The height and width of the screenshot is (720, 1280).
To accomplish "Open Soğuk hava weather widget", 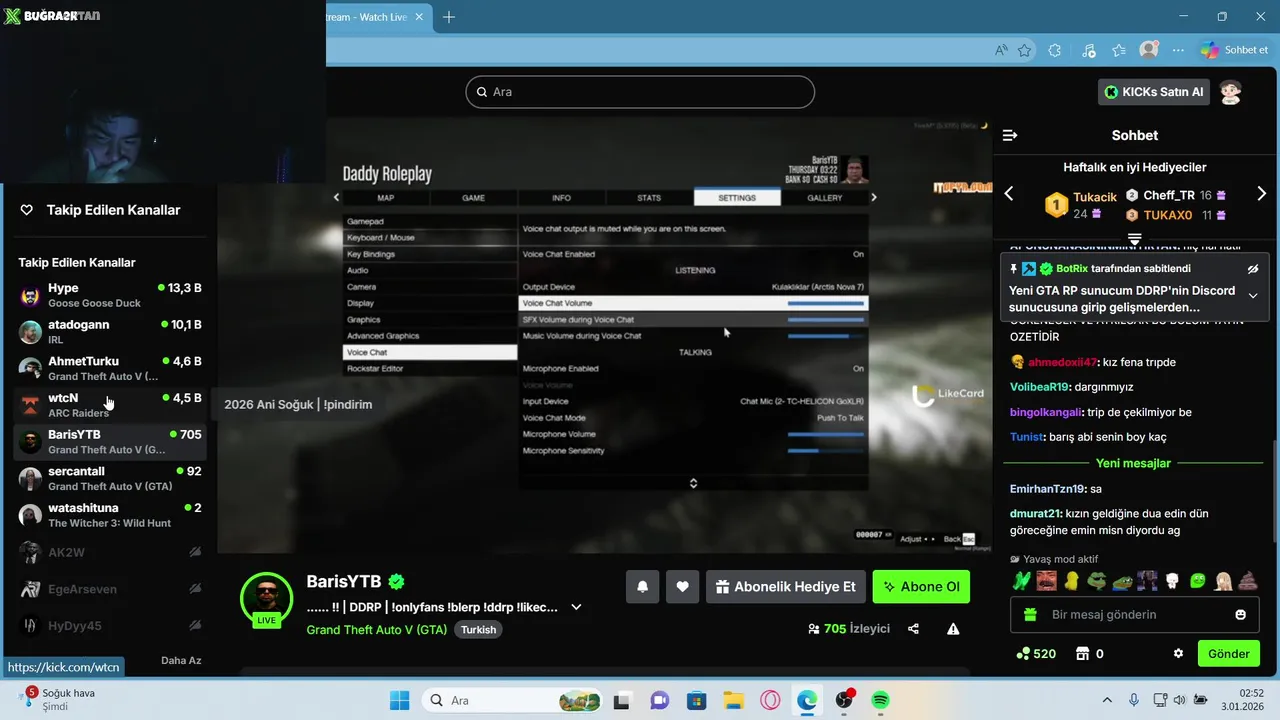I will click(x=60, y=699).
